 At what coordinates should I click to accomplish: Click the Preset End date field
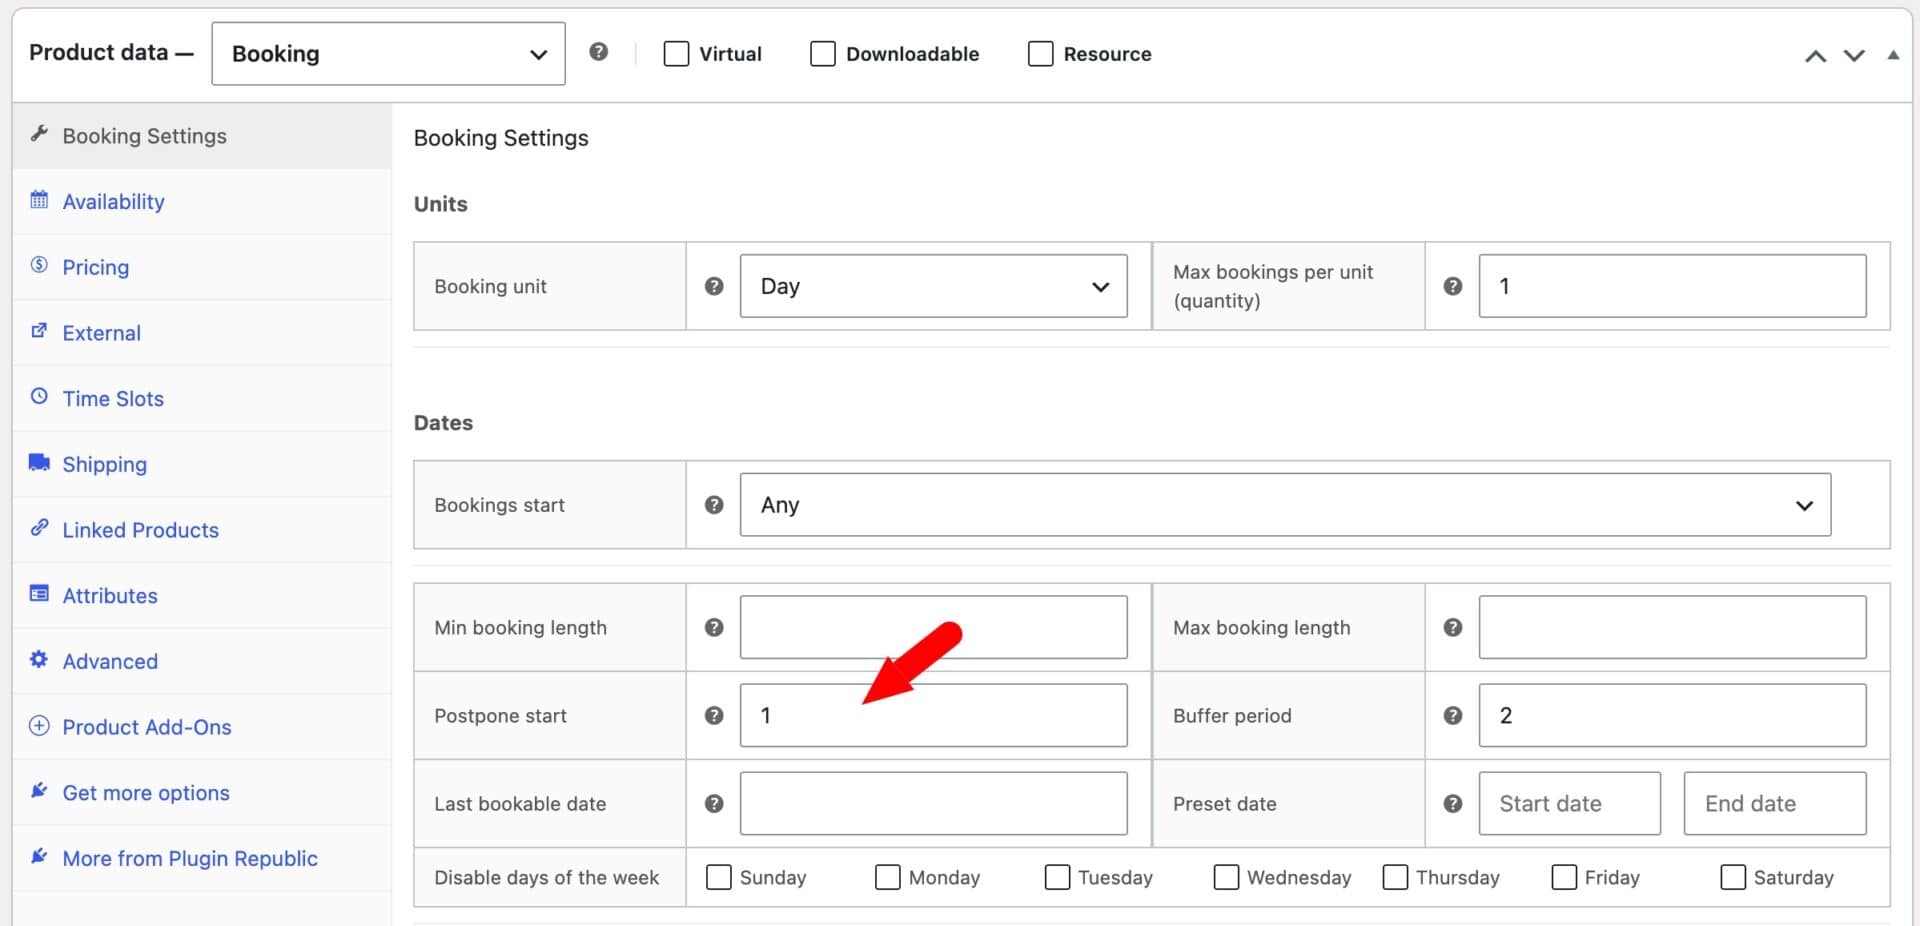click(1775, 803)
